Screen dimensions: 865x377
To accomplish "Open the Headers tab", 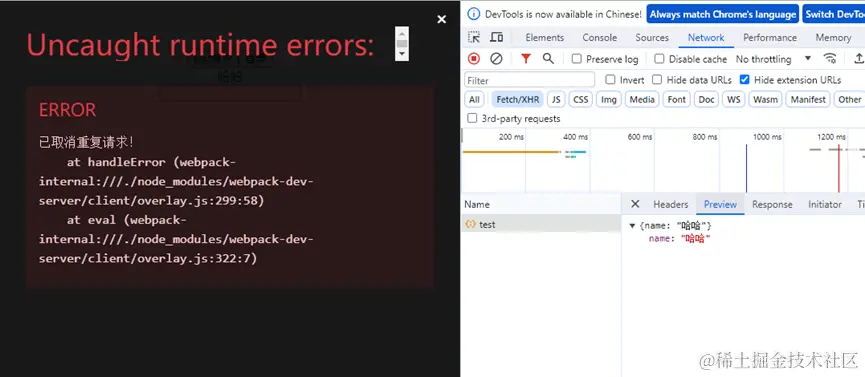I will pyautogui.click(x=671, y=204).
